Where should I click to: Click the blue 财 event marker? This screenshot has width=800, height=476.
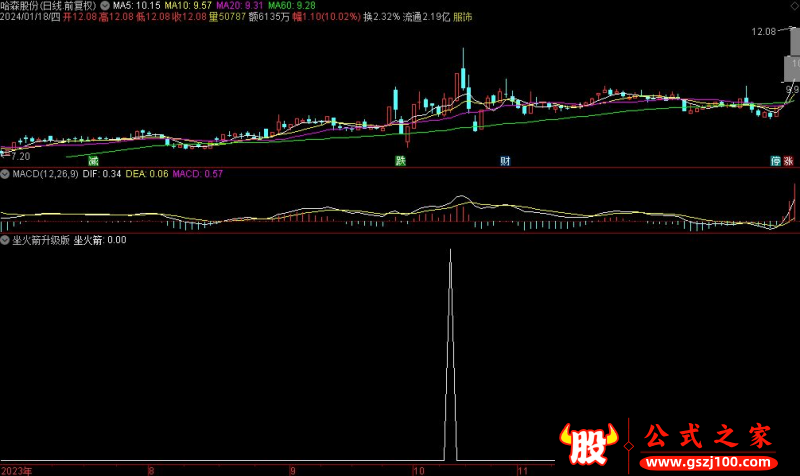pyautogui.click(x=505, y=161)
